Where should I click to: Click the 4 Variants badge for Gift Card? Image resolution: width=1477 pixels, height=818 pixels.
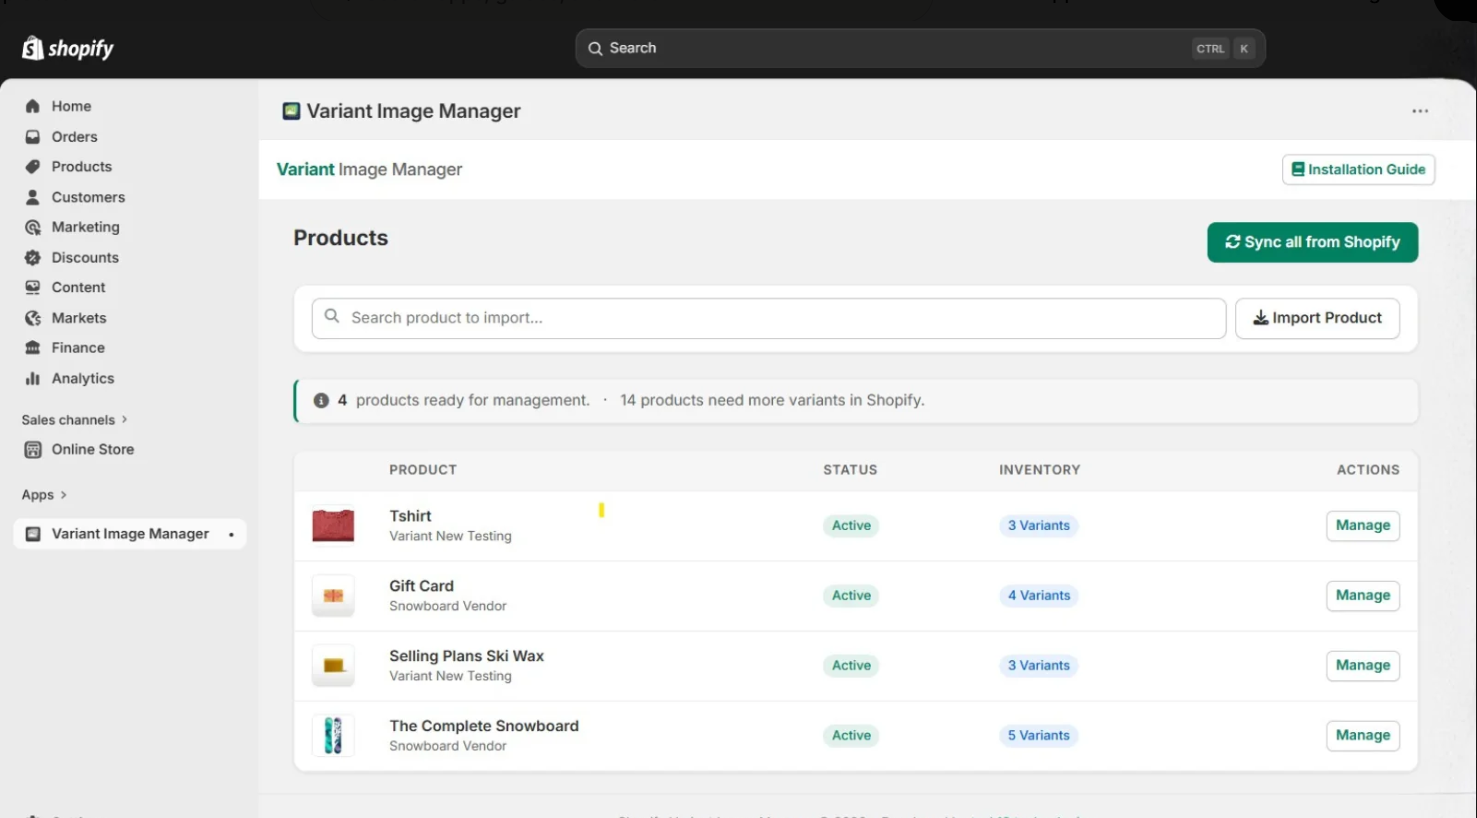click(x=1039, y=595)
